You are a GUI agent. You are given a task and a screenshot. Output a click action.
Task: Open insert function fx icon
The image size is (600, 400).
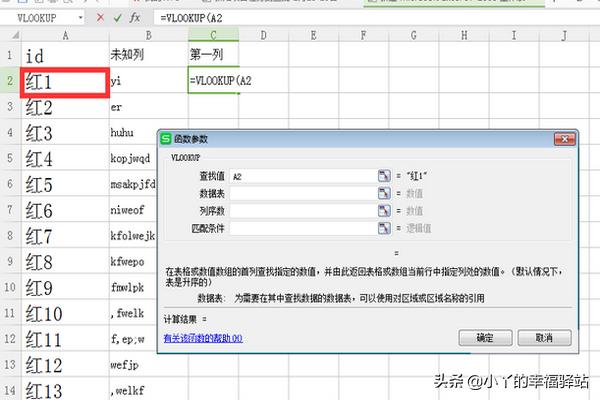coord(136,18)
